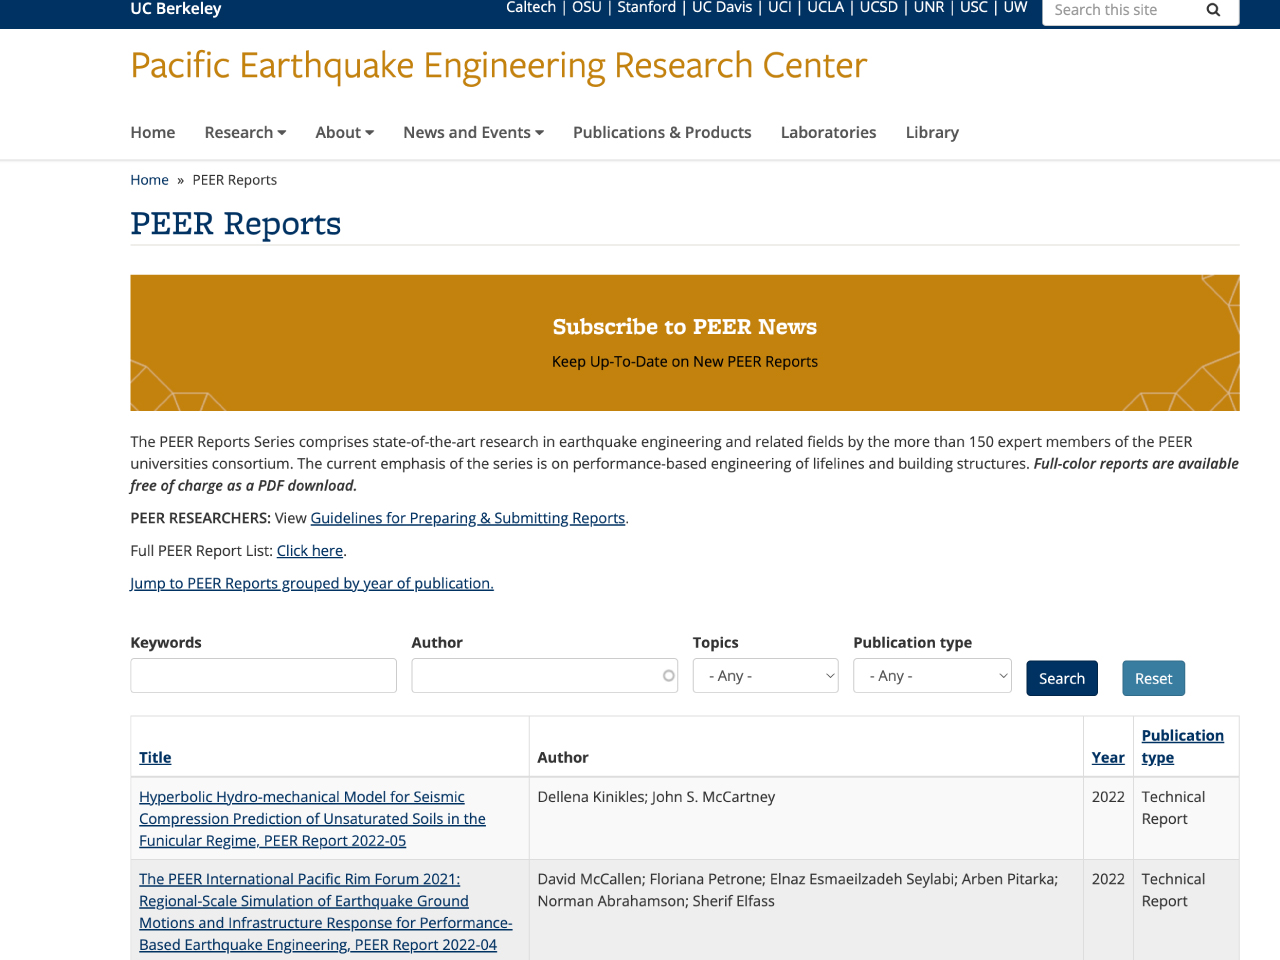1280x960 pixels.
Task: Go to the UC Davis link
Action: point(722,8)
